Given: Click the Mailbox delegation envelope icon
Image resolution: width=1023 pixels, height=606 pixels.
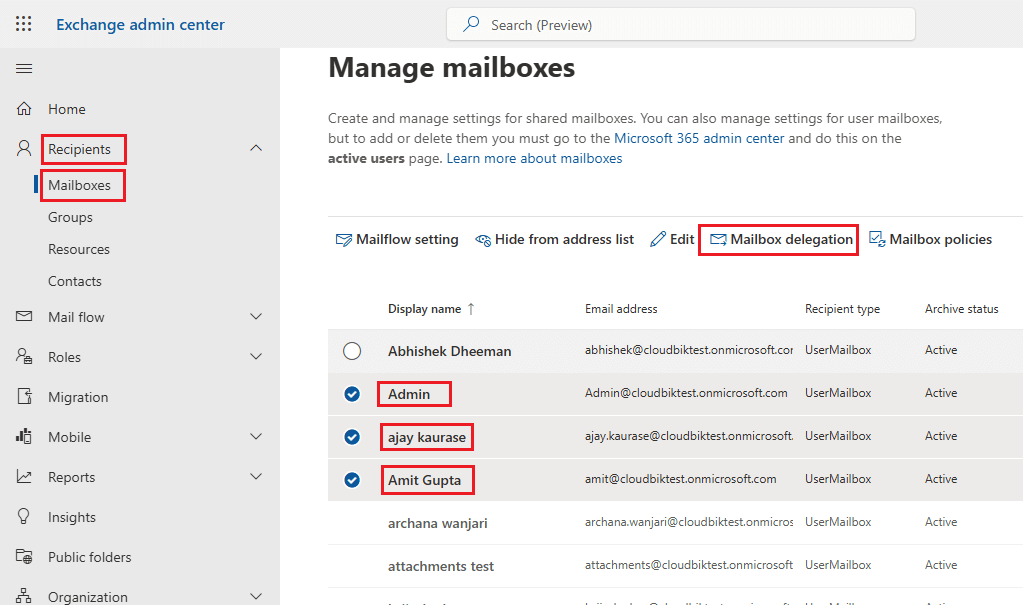Looking at the screenshot, I should pyautogui.click(x=718, y=240).
